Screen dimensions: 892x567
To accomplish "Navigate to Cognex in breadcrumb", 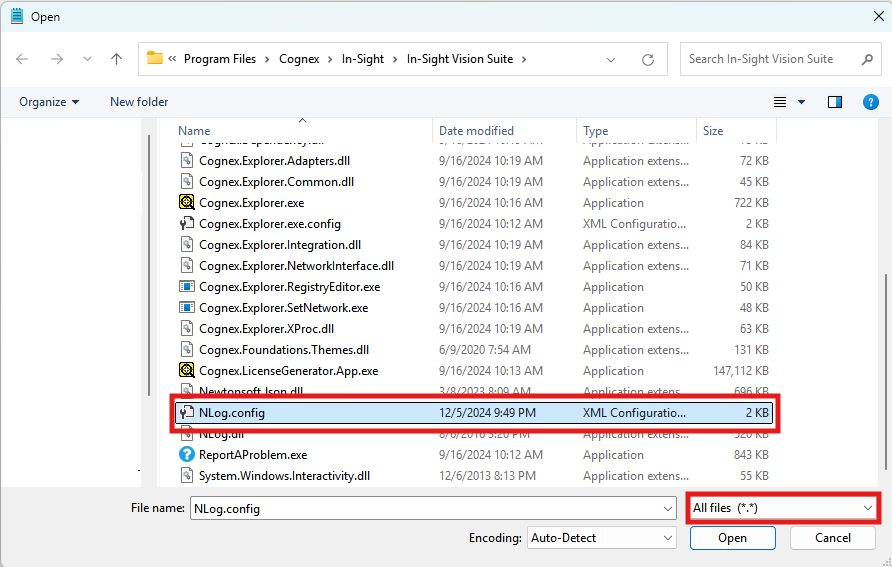I will pyautogui.click(x=299, y=59).
